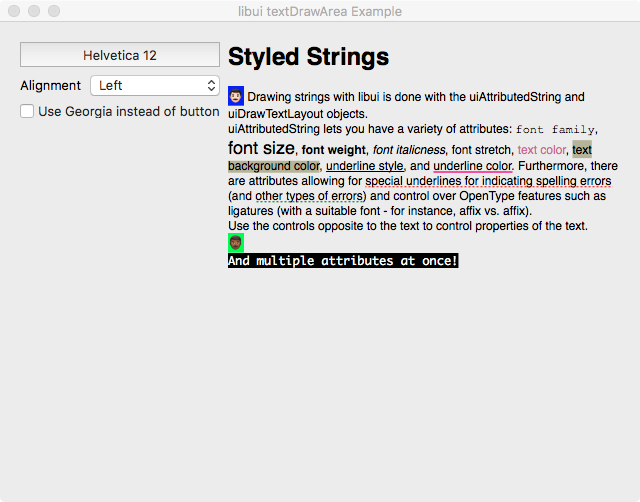
Task: Enable Use Georgia instead of button checkbox
Action: pyautogui.click(x=27, y=111)
